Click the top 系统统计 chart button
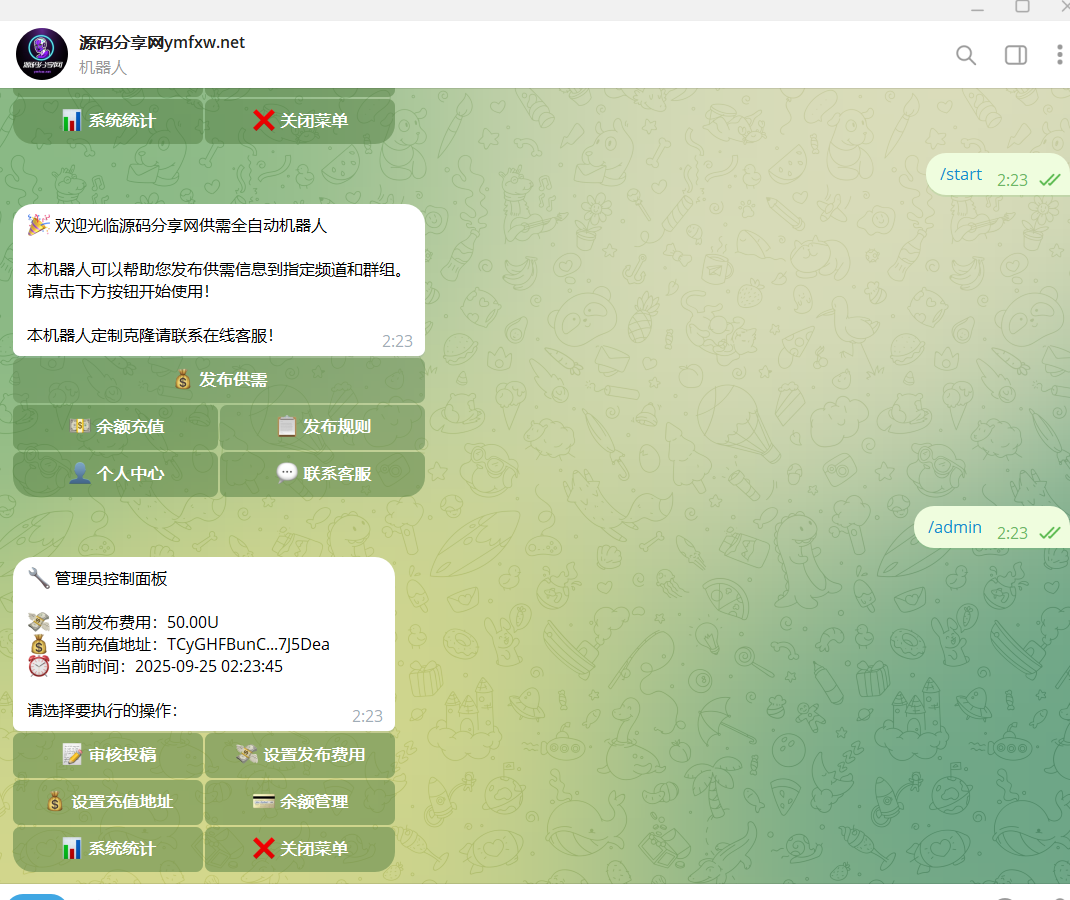1070x900 pixels. tap(108, 121)
